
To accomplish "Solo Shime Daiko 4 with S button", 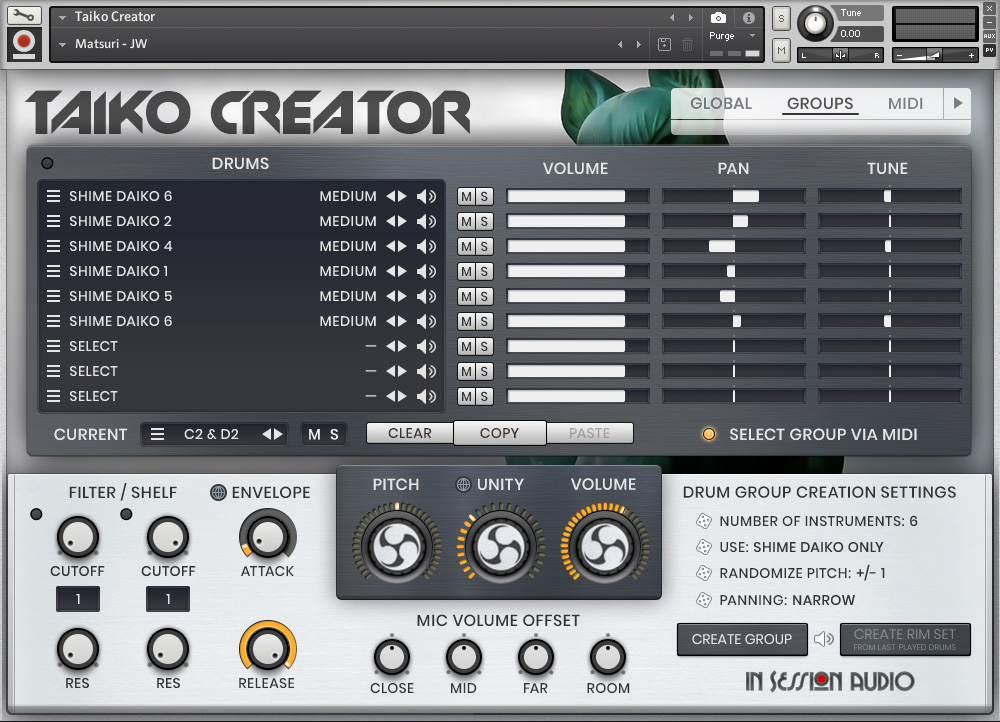I will [485, 246].
